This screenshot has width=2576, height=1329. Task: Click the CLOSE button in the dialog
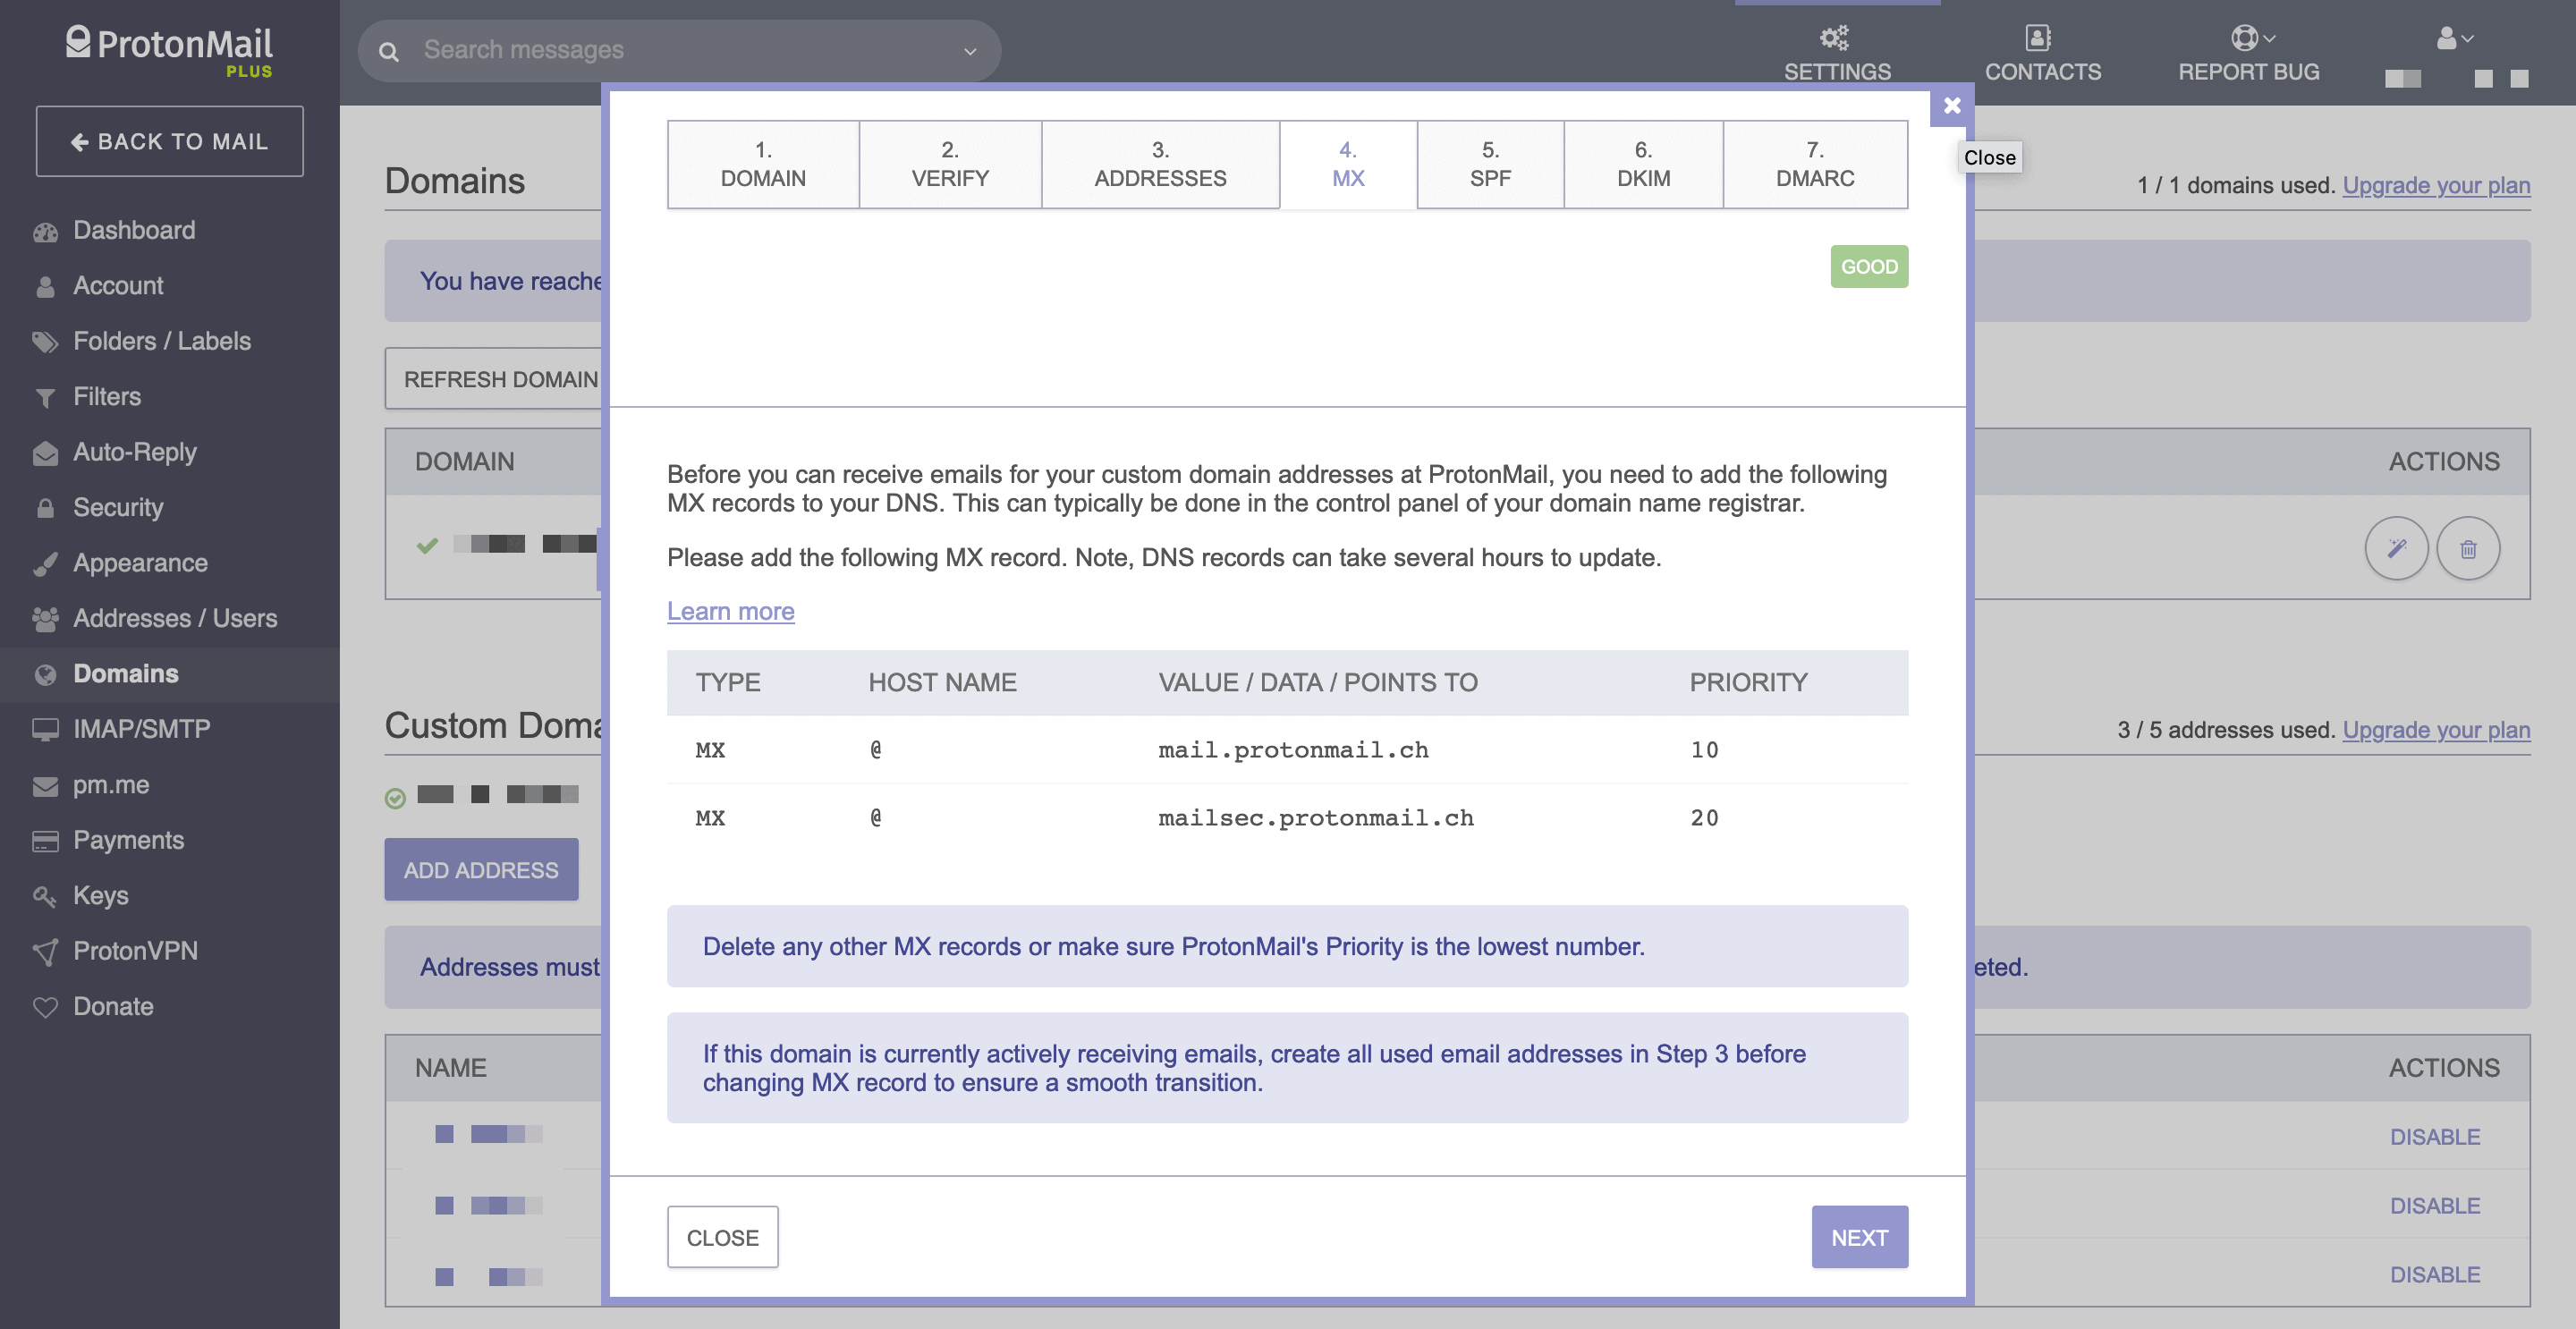722,1237
